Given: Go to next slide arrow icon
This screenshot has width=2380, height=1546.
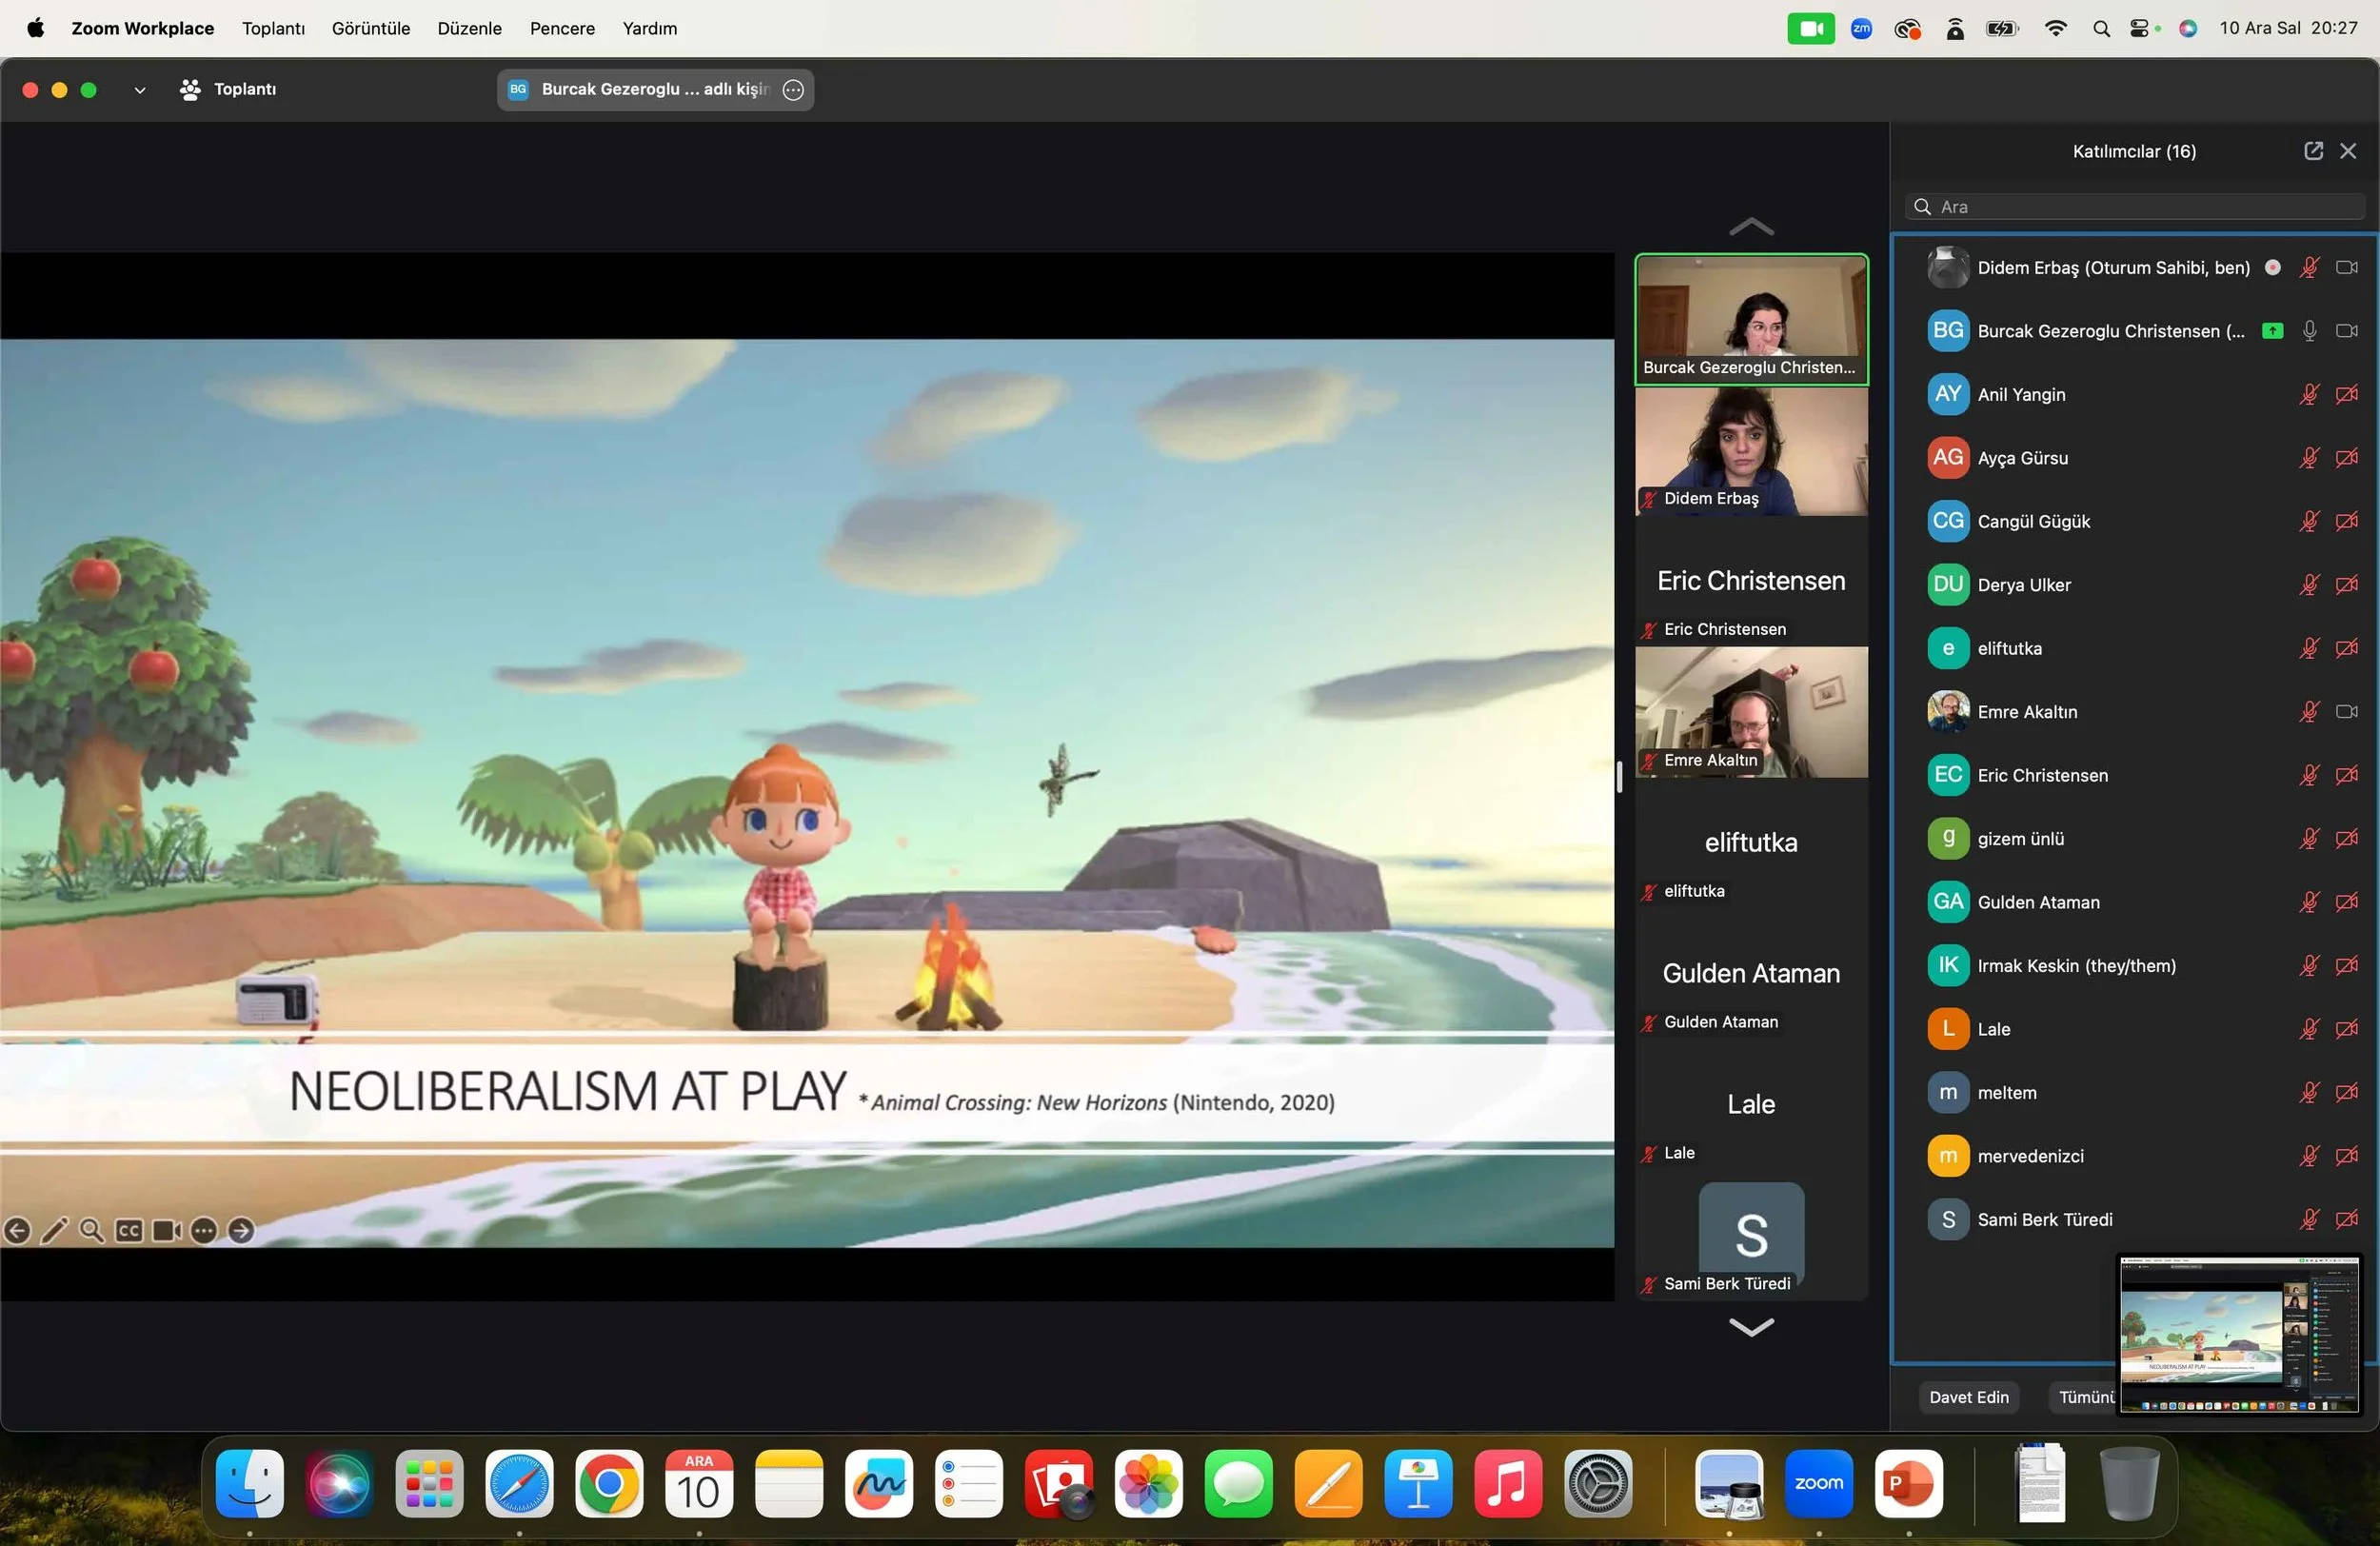Looking at the screenshot, I should 241,1231.
